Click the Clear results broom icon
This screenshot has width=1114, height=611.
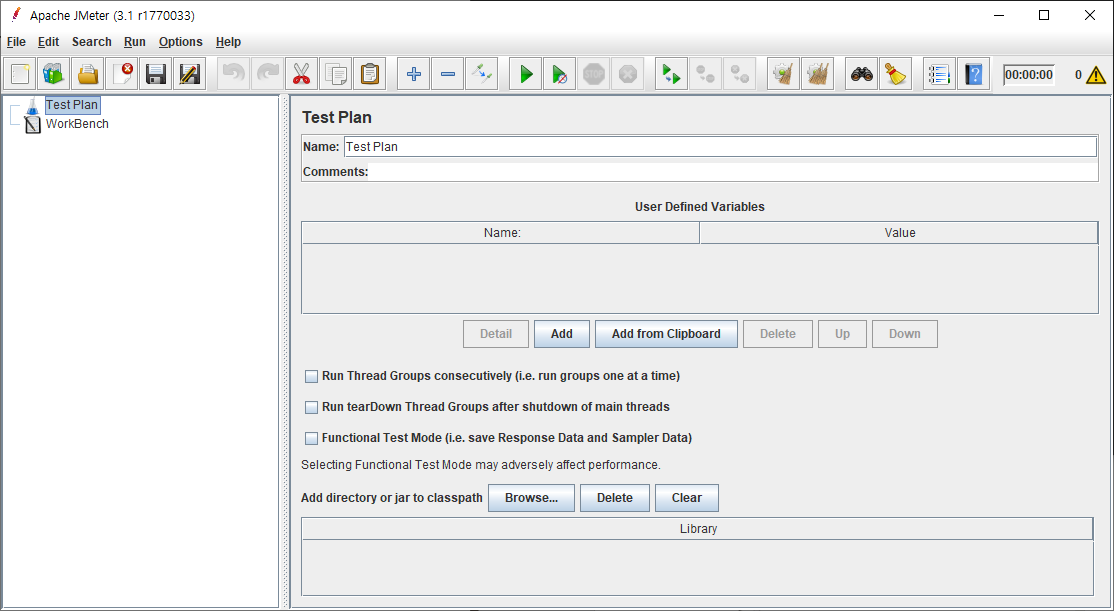(x=784, y=74)
